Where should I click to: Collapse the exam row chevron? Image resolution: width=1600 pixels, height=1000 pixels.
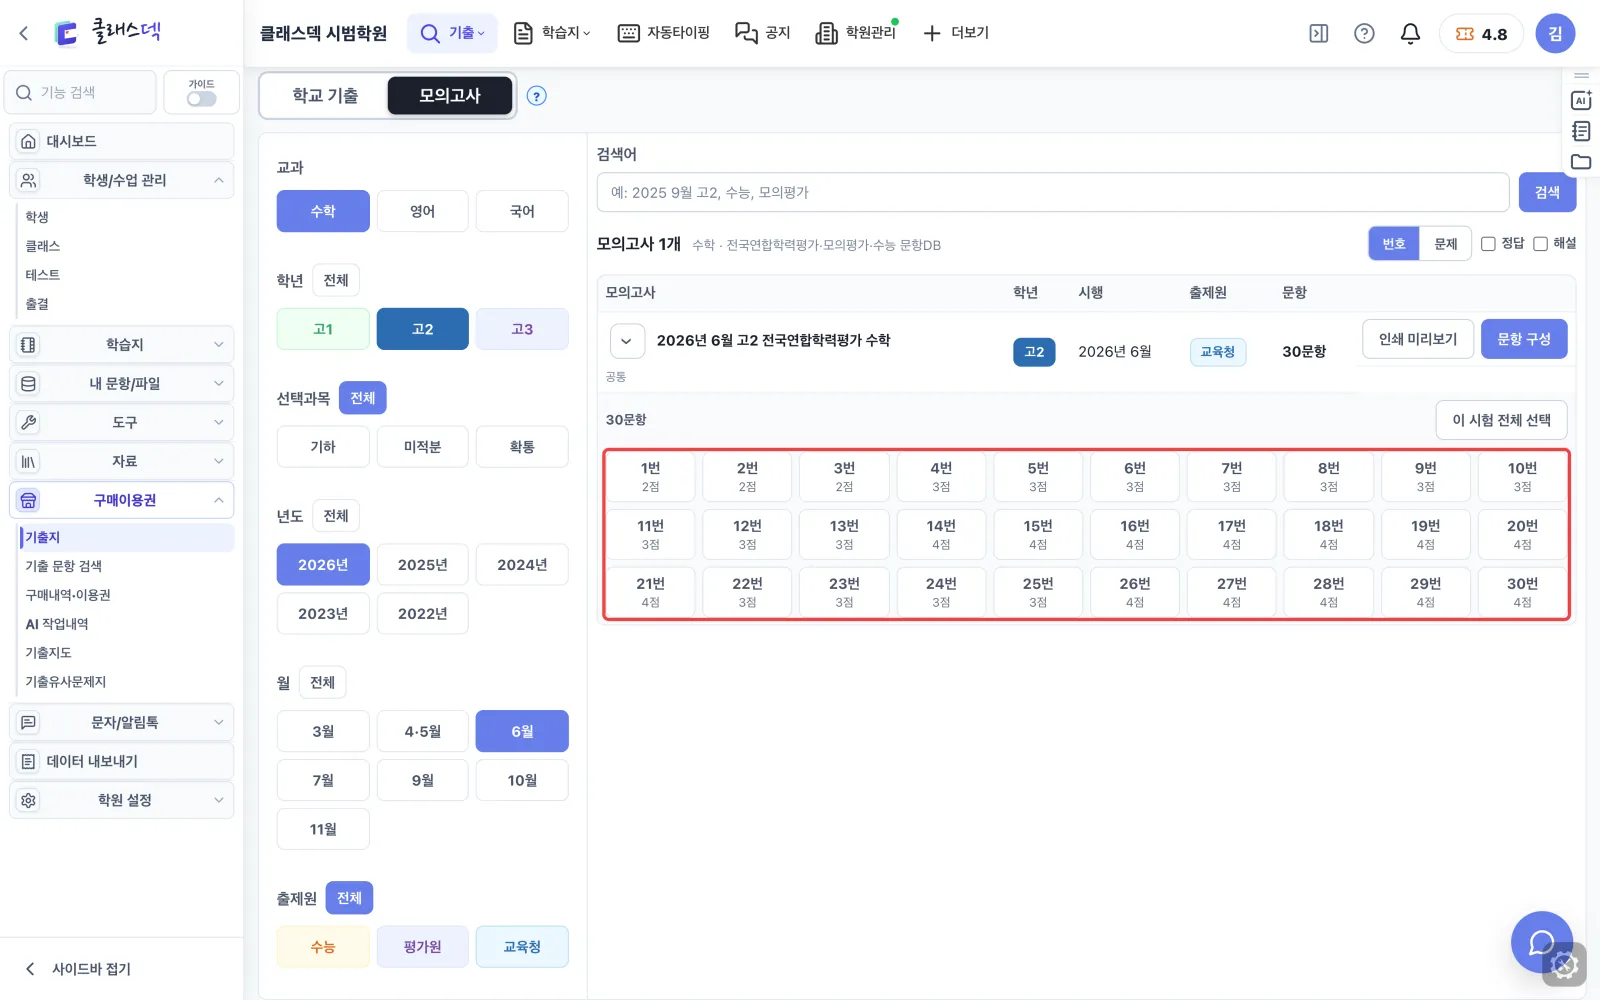[x=626, y=341]
